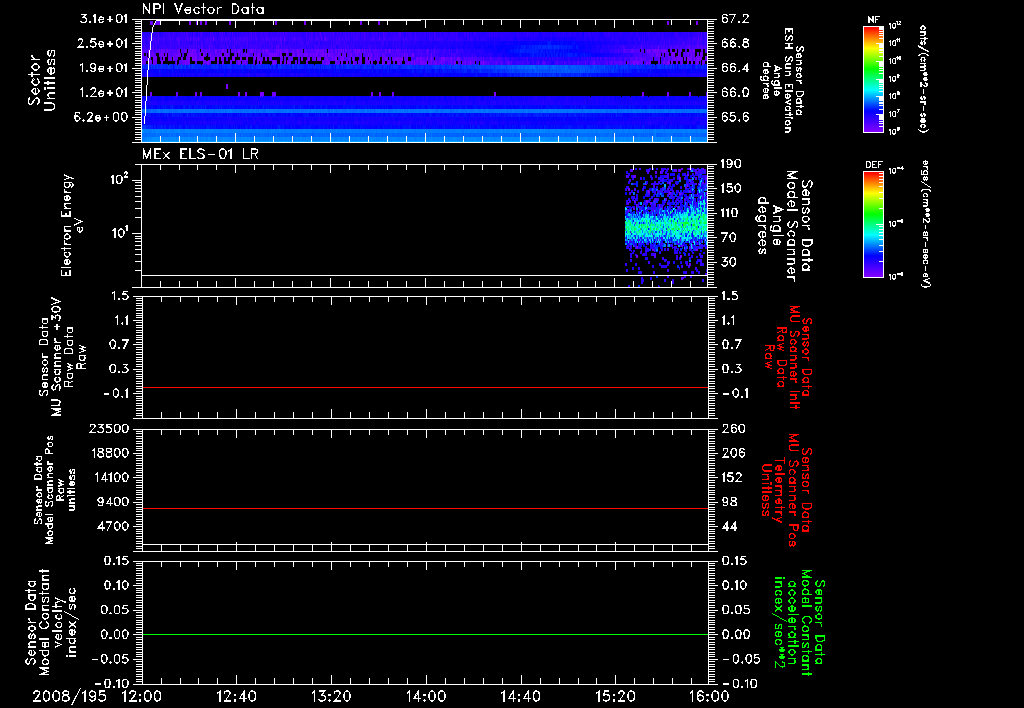This screenshot has height=708, width=1024.
Task: Click the DEF label above the color bar
Action: [874, 165]
